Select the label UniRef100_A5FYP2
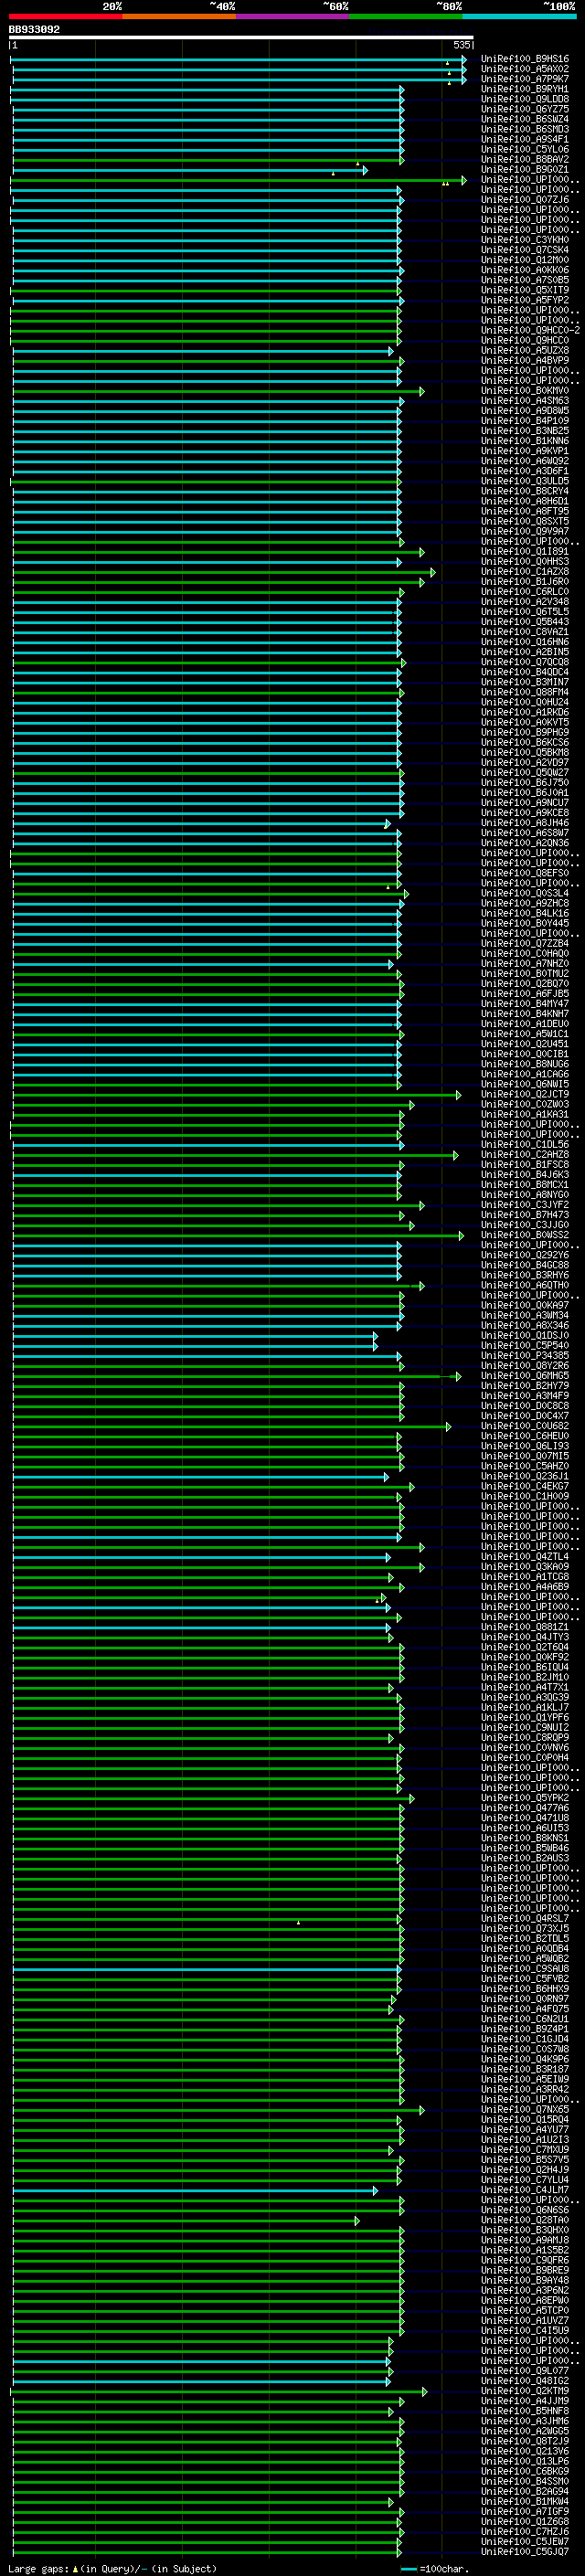585x2576 pixels. 525,300
